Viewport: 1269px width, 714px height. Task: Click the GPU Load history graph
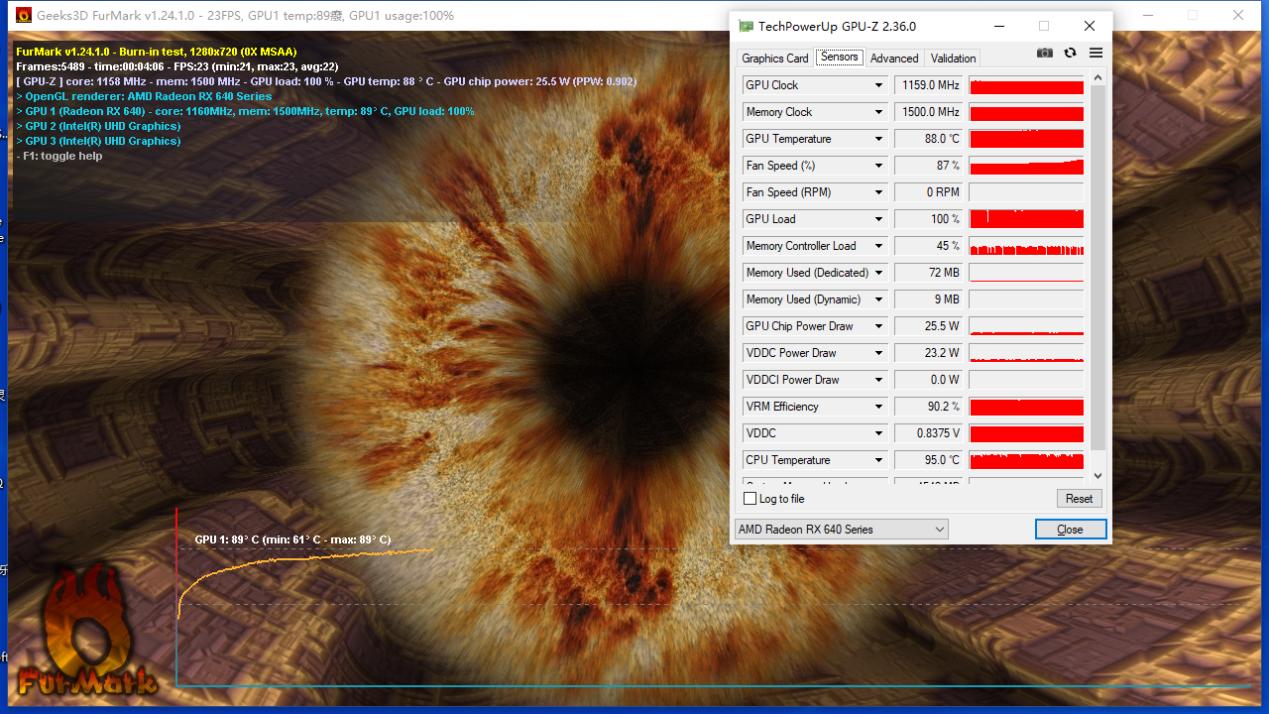coord(1026,219)
